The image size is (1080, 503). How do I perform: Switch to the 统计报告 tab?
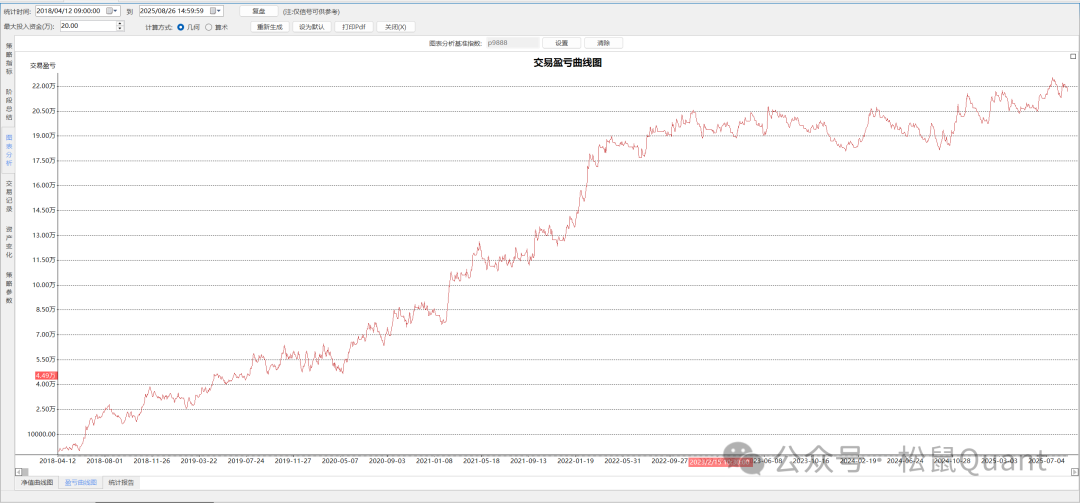pos(122,482)
